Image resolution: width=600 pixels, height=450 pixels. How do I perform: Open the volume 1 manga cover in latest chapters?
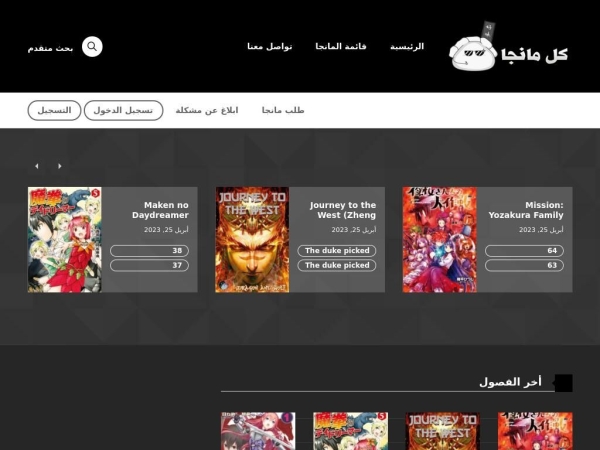(258, 431)
